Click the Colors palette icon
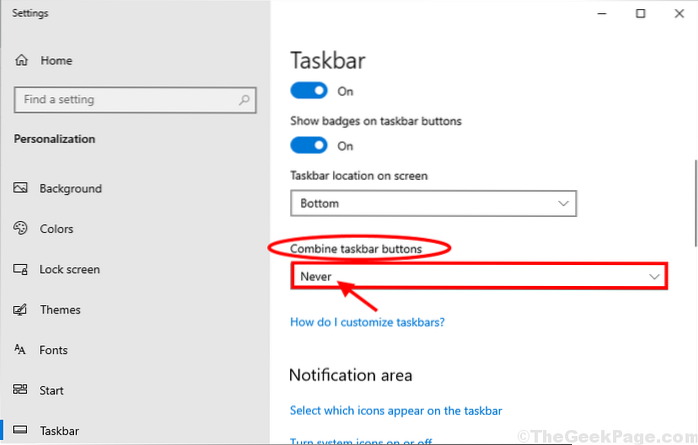The image size is (698, 445). pos(21,229)
